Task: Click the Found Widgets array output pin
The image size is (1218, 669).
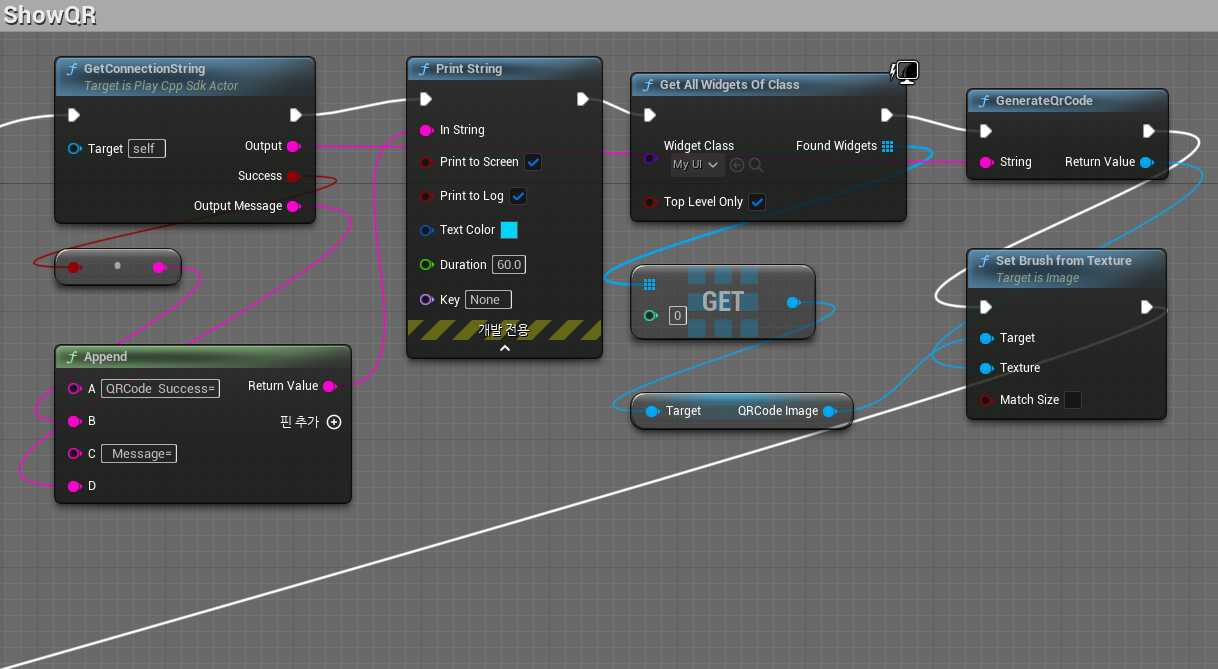Action: 887,146
